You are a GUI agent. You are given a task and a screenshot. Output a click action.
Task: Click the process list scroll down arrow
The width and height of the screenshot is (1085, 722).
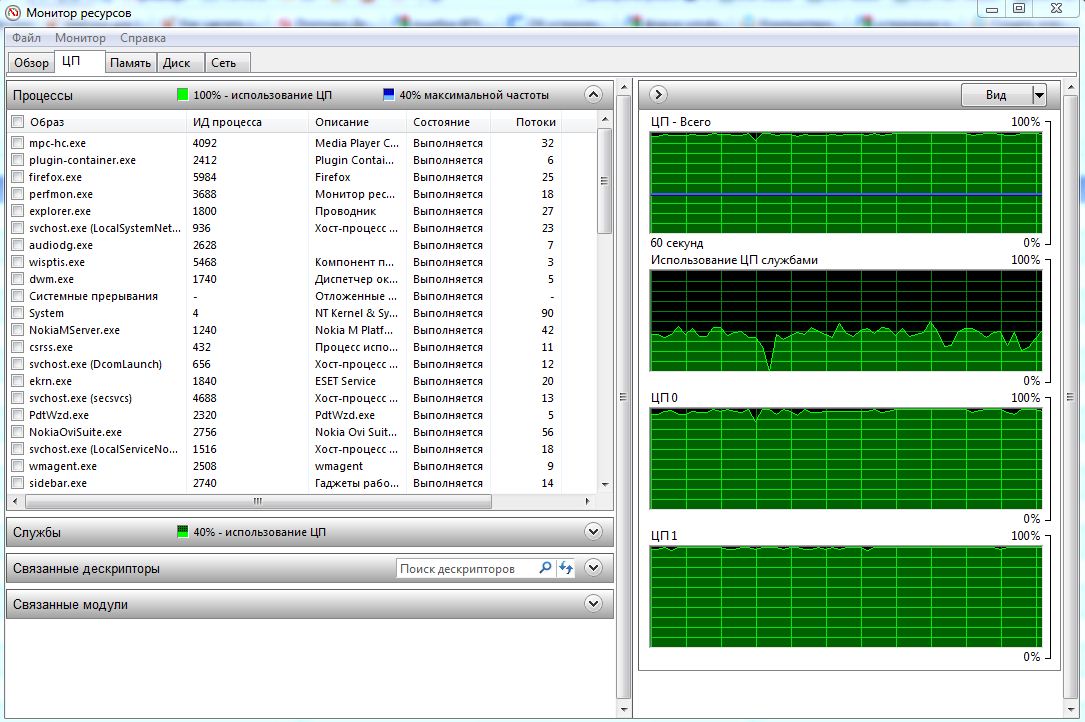[x=605, y=485]
